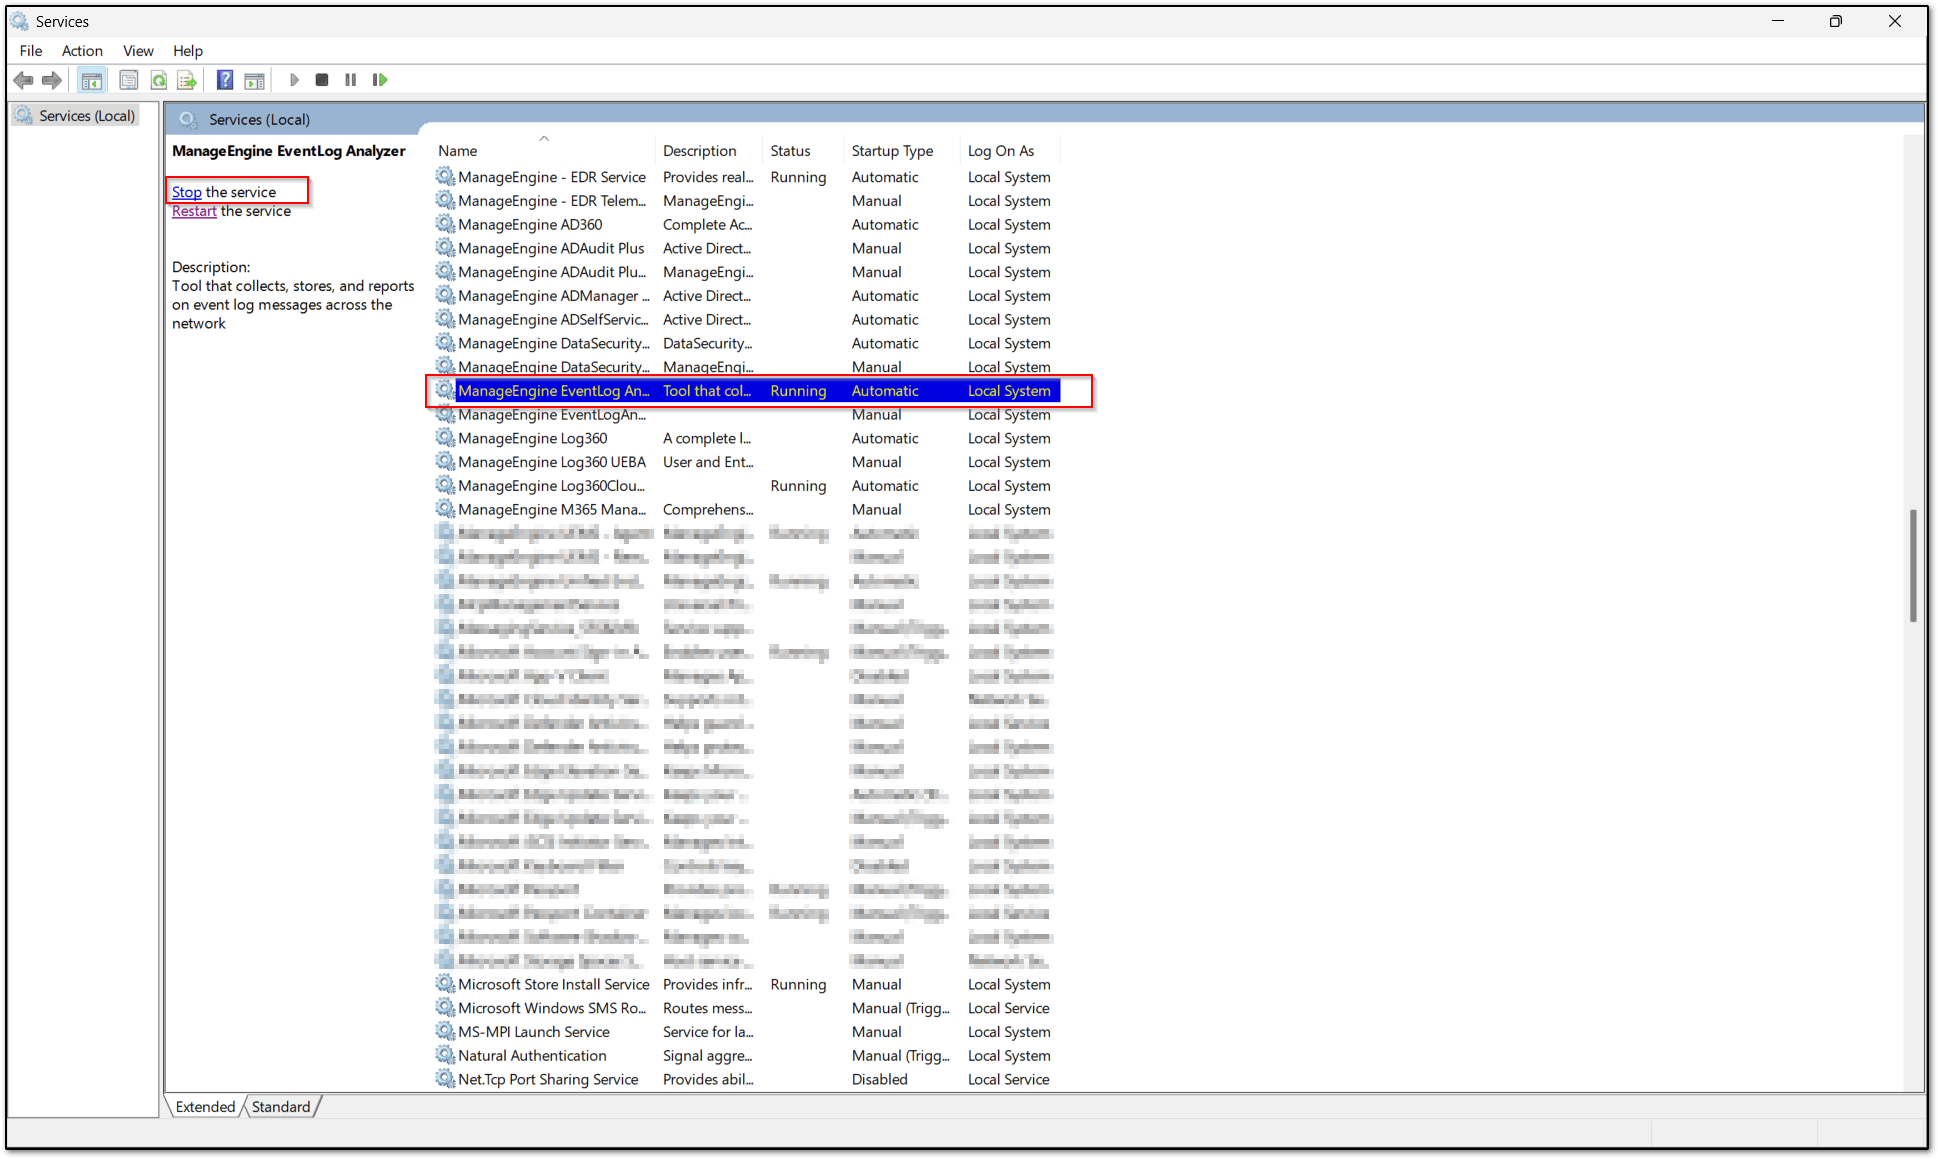Sort by the Startup Type column header
This screenshot has height=1159, width=1938.
click(x=892, y=151)
